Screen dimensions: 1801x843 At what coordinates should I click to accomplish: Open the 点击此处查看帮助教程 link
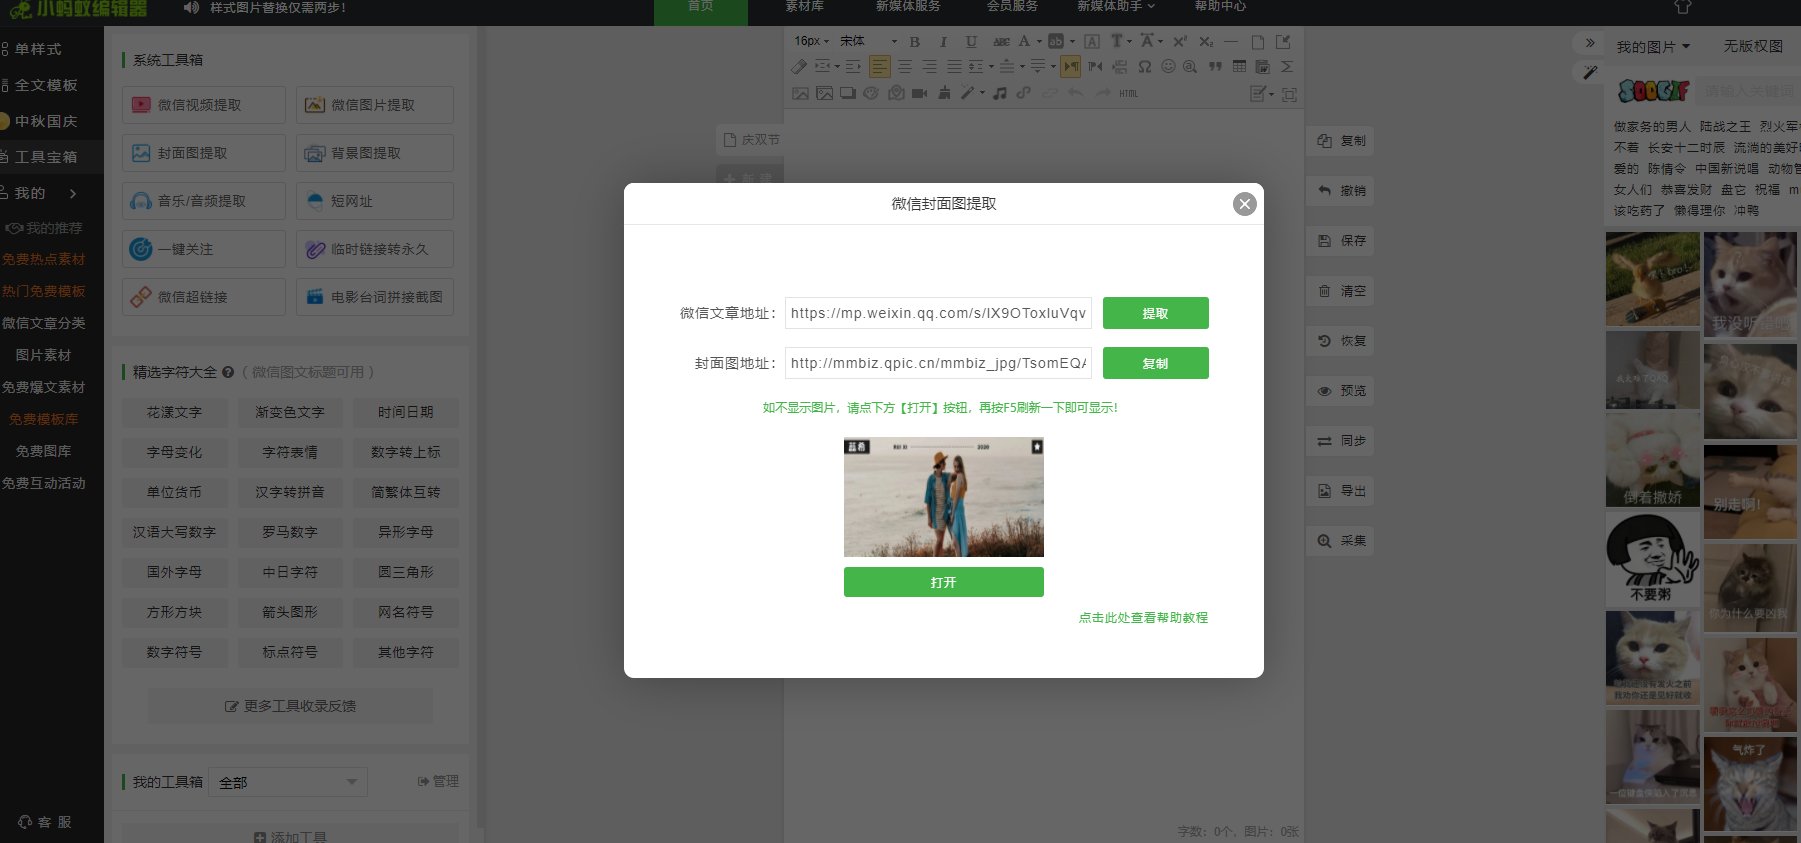pyautogui.click(x=1143, y=618)
